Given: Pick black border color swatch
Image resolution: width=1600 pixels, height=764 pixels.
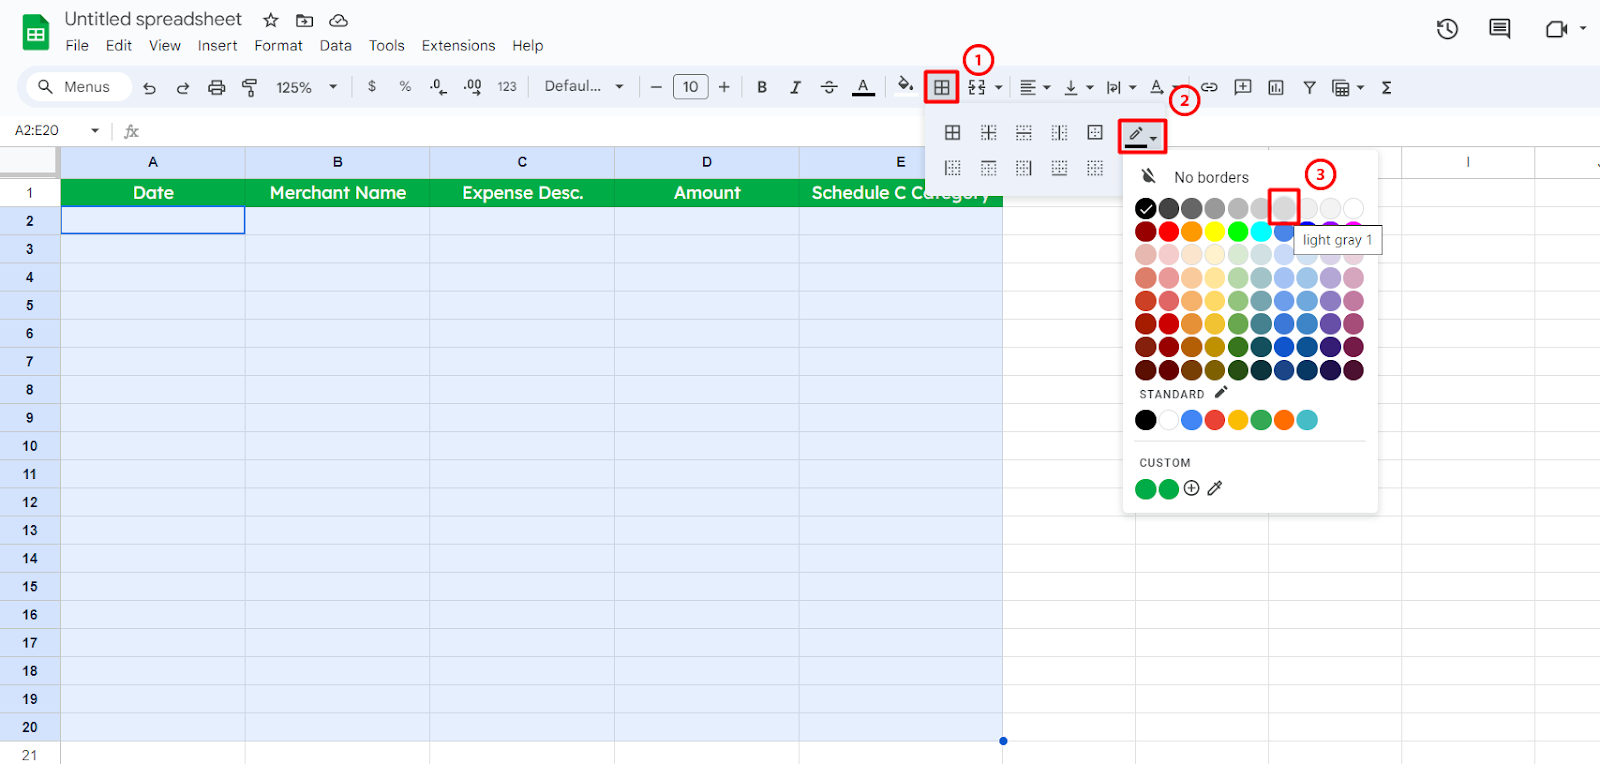Looking at the screenshot, I should (x=1146, y=208).
